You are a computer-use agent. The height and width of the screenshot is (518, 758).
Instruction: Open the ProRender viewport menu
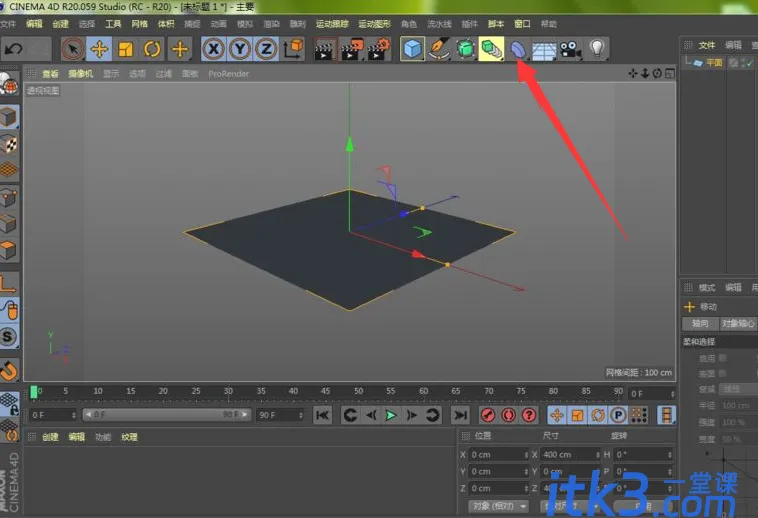[228, 73]
